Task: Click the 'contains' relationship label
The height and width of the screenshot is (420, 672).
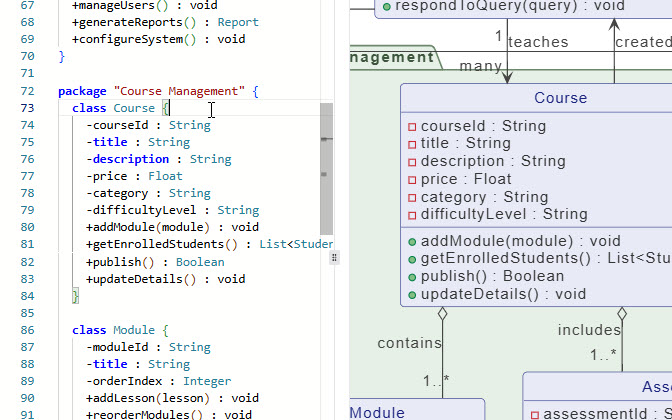Action: coord(409,343)
